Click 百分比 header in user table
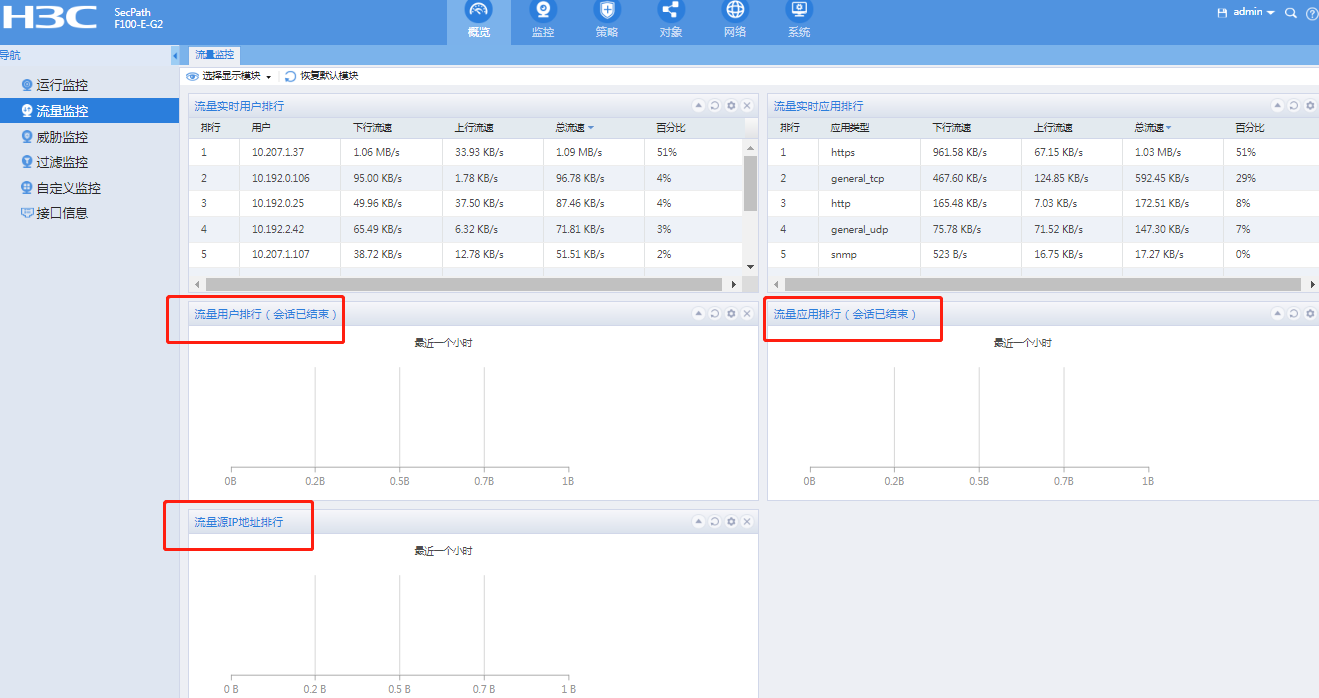The image size is (1319, 698). coord(671,128)
